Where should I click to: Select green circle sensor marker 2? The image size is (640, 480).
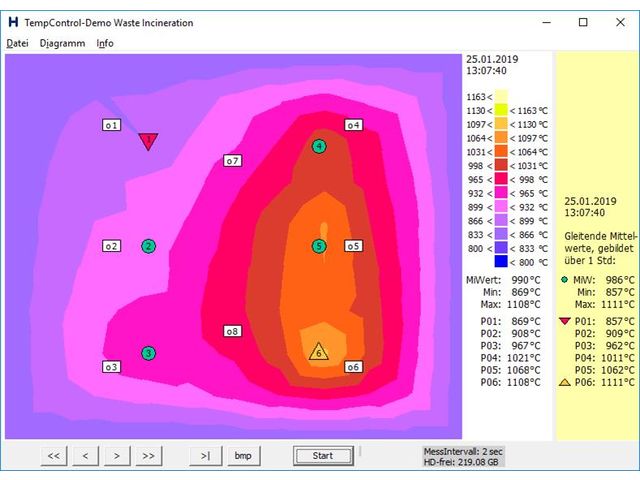(x=148, y=246)
